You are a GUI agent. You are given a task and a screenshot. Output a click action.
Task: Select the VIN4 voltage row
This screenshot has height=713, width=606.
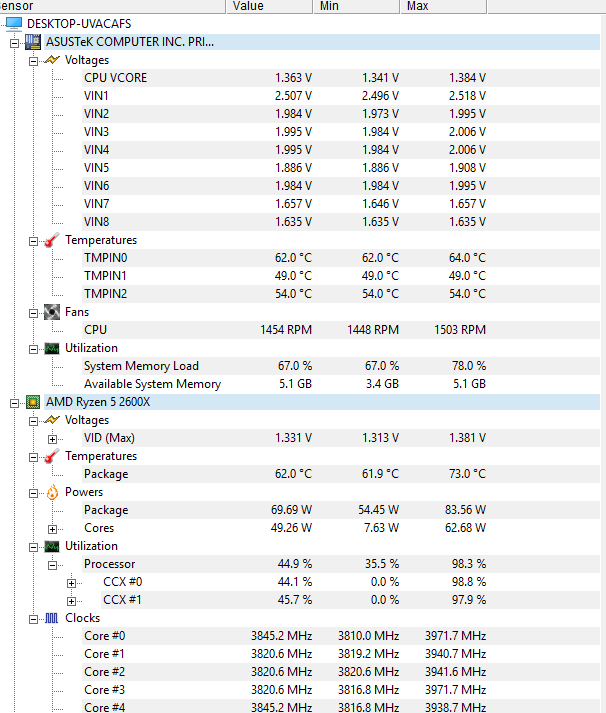[341, 150]
